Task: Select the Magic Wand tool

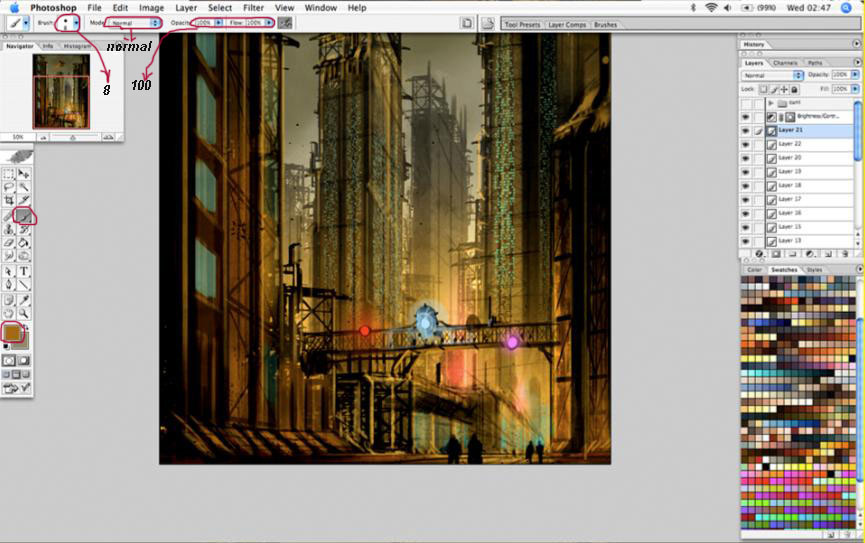Action: pos(24,188)
